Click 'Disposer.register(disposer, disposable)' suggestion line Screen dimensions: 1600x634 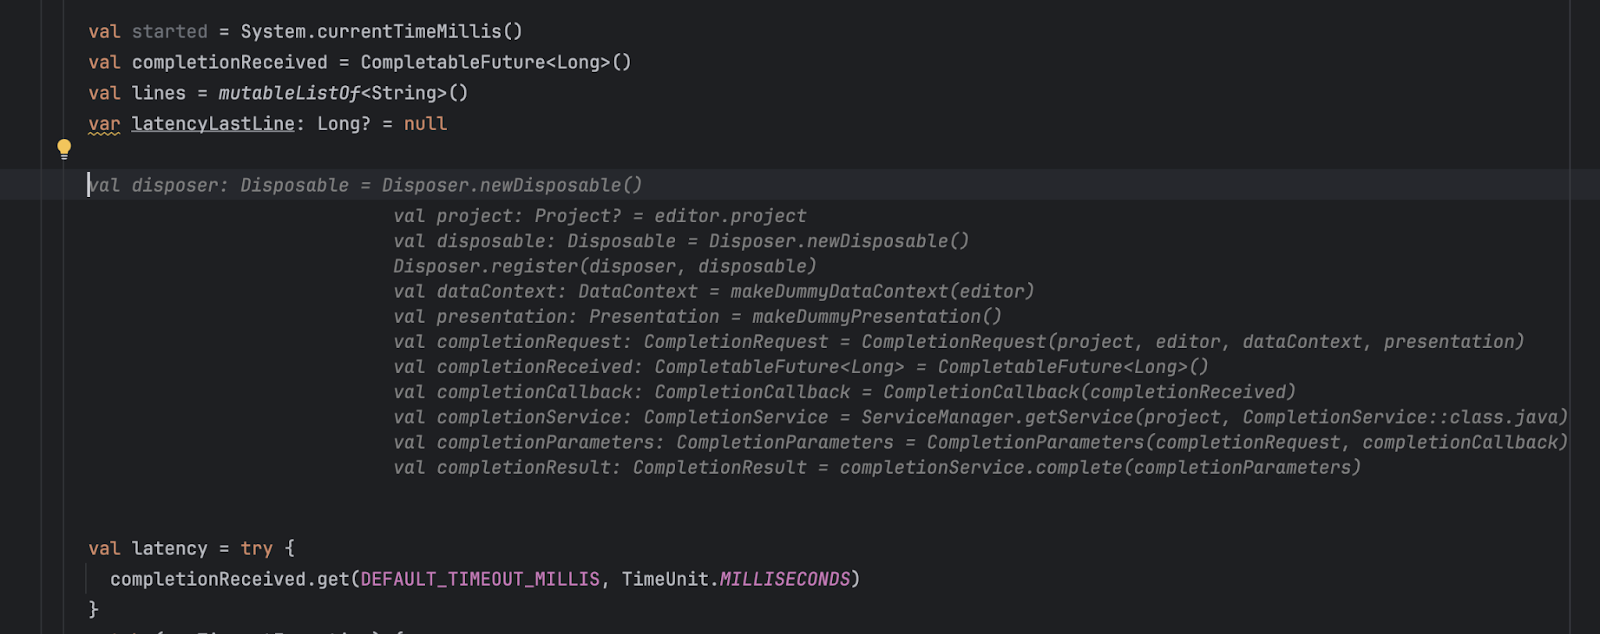point(605,266)
